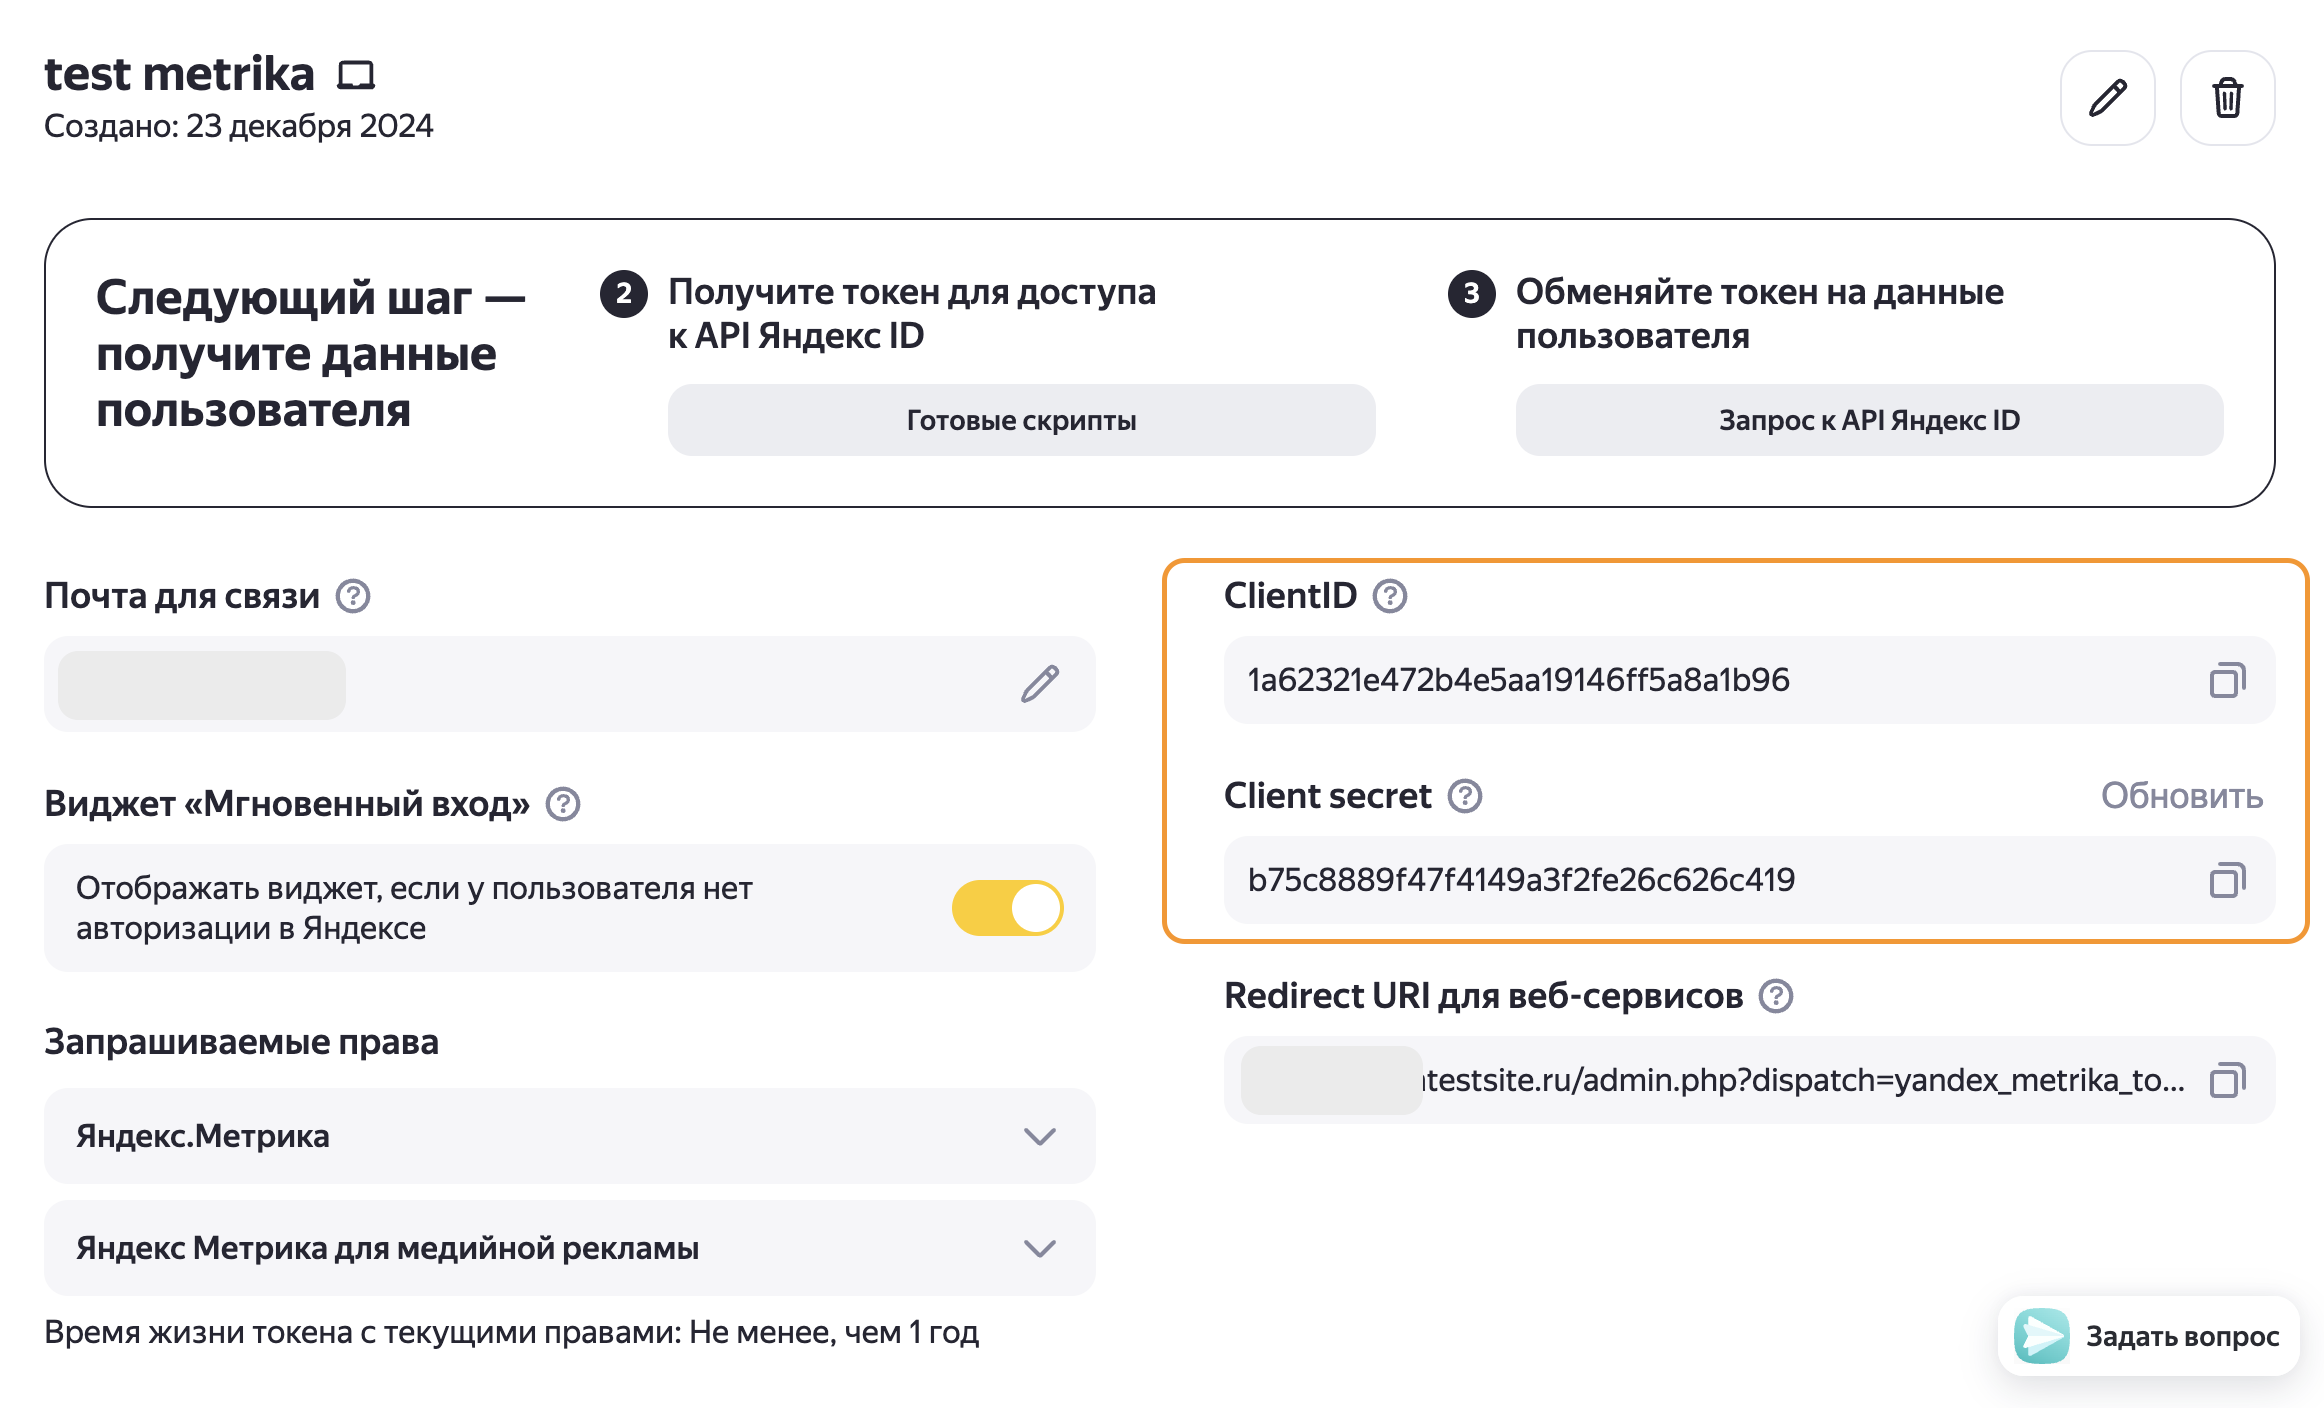
Task: Click Обновить to refresh client secret
Action: pyautogui.click(x=2181, y=796)
